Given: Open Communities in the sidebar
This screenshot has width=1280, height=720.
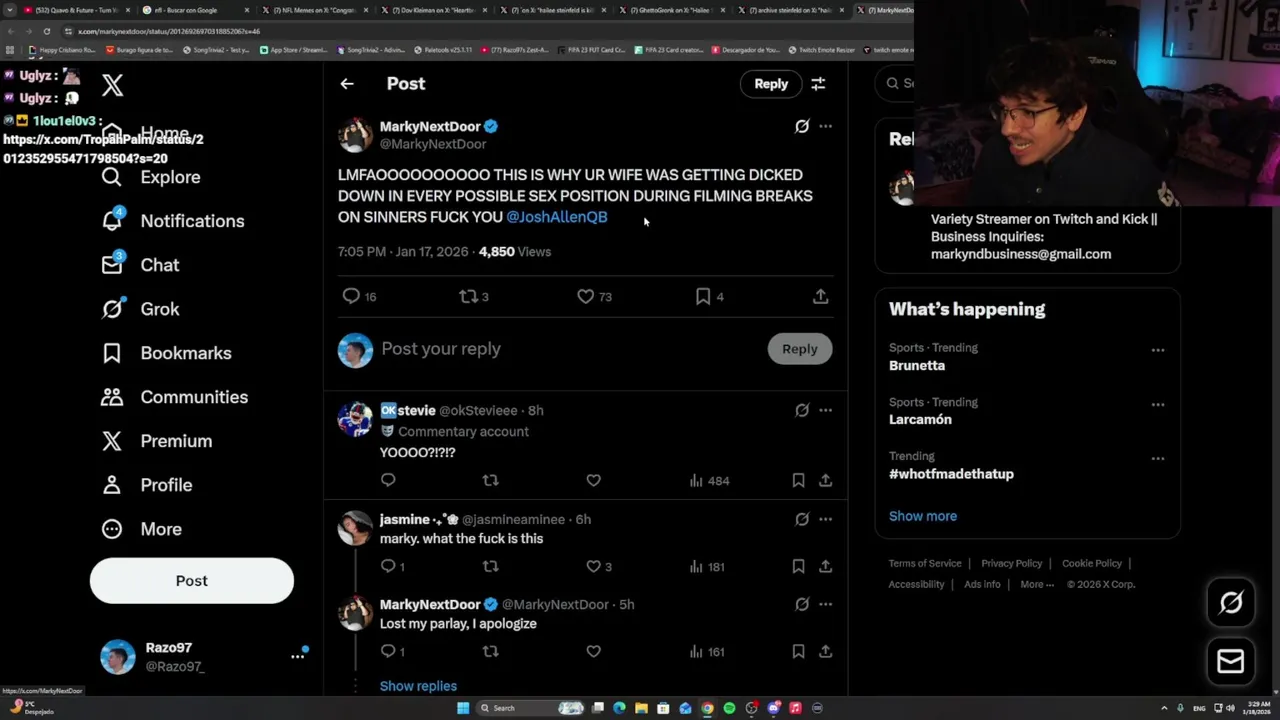Looking at the screenshot, I should [x=174, y=397].
